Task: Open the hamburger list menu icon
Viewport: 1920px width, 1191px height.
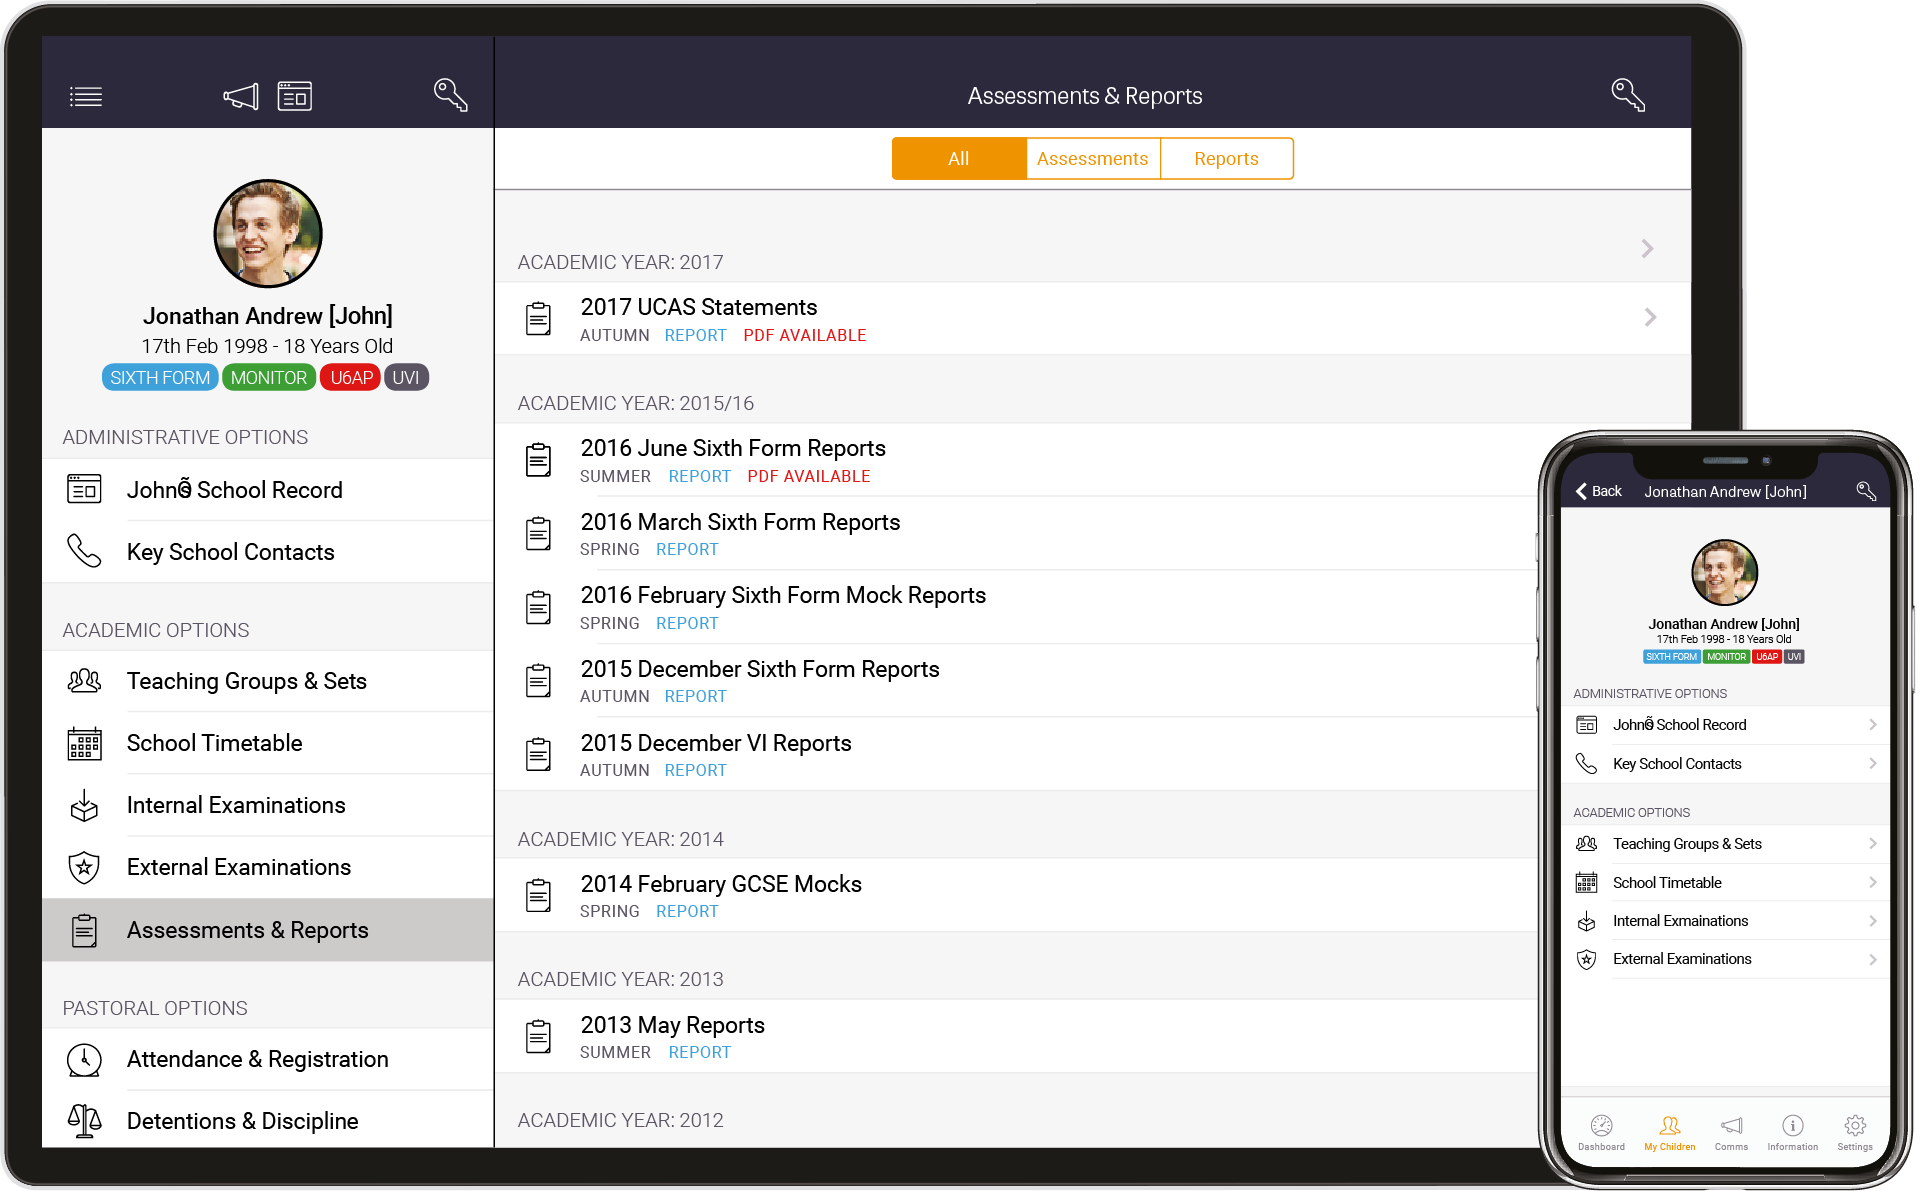Action: pyautogui.click(x=86, y=97)
